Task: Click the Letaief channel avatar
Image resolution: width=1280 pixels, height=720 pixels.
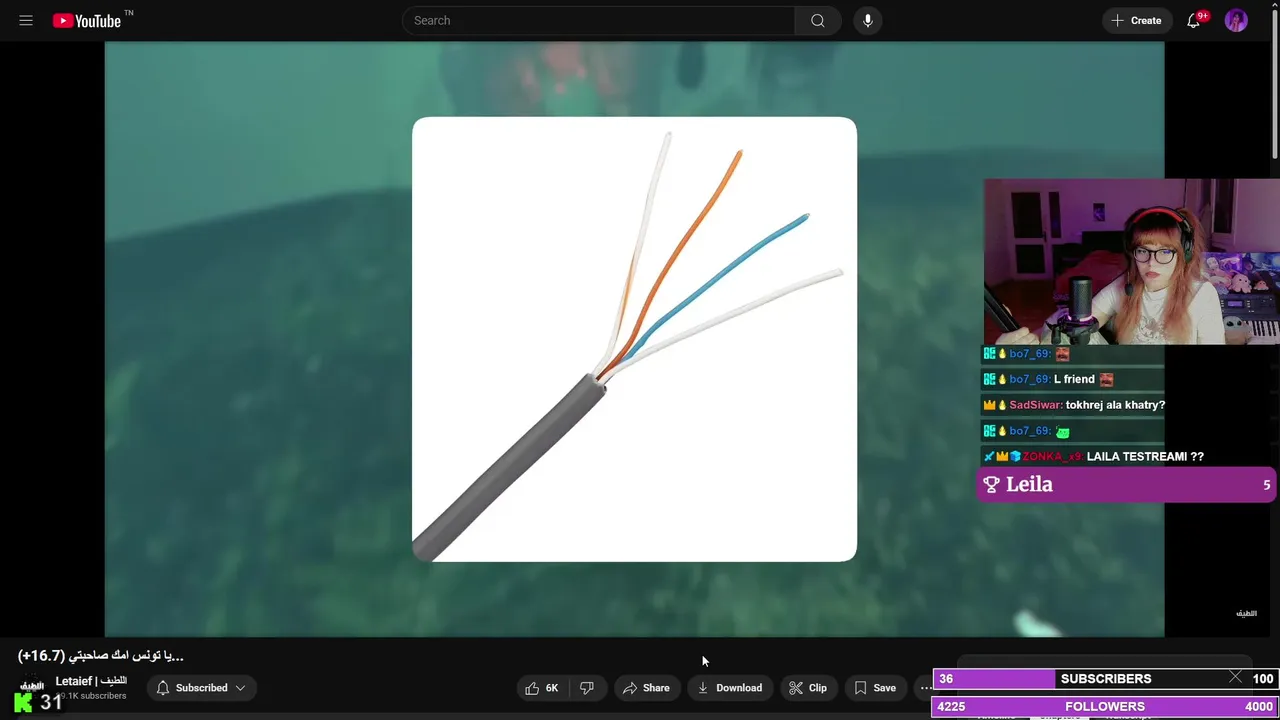Action: point(32,688)
